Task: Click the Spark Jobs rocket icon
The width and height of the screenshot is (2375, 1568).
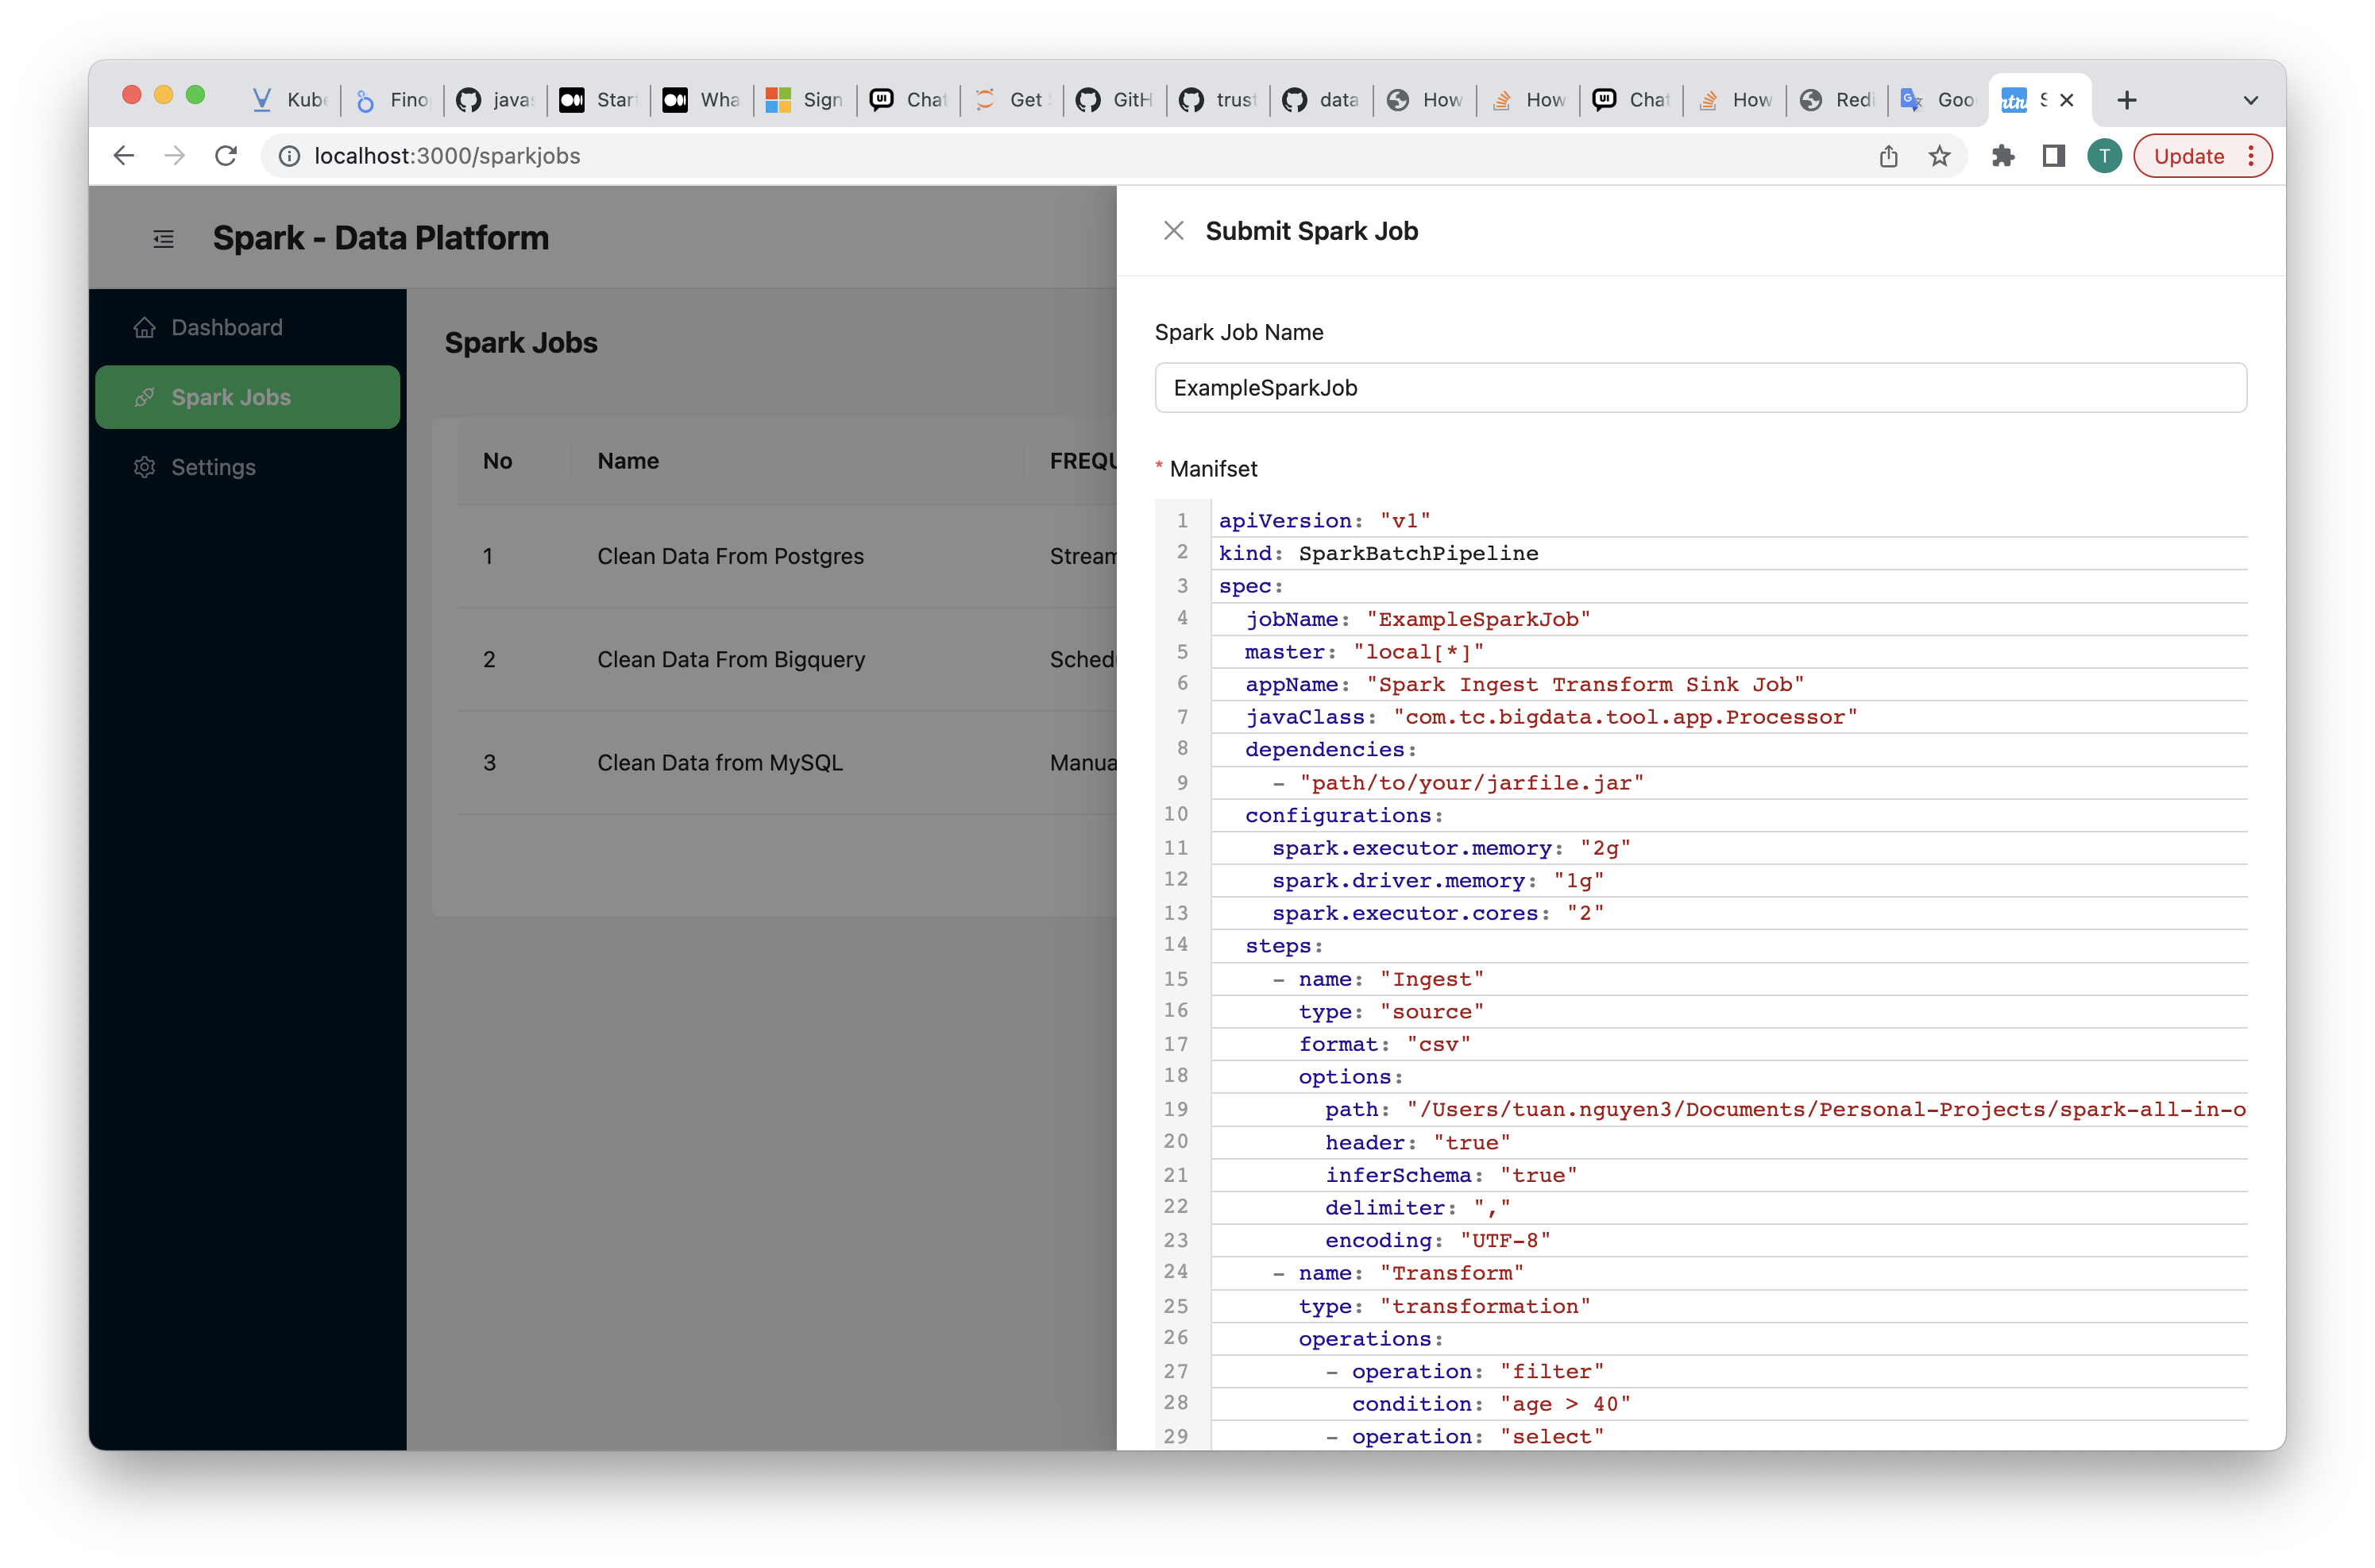Action: click(145, 397)
